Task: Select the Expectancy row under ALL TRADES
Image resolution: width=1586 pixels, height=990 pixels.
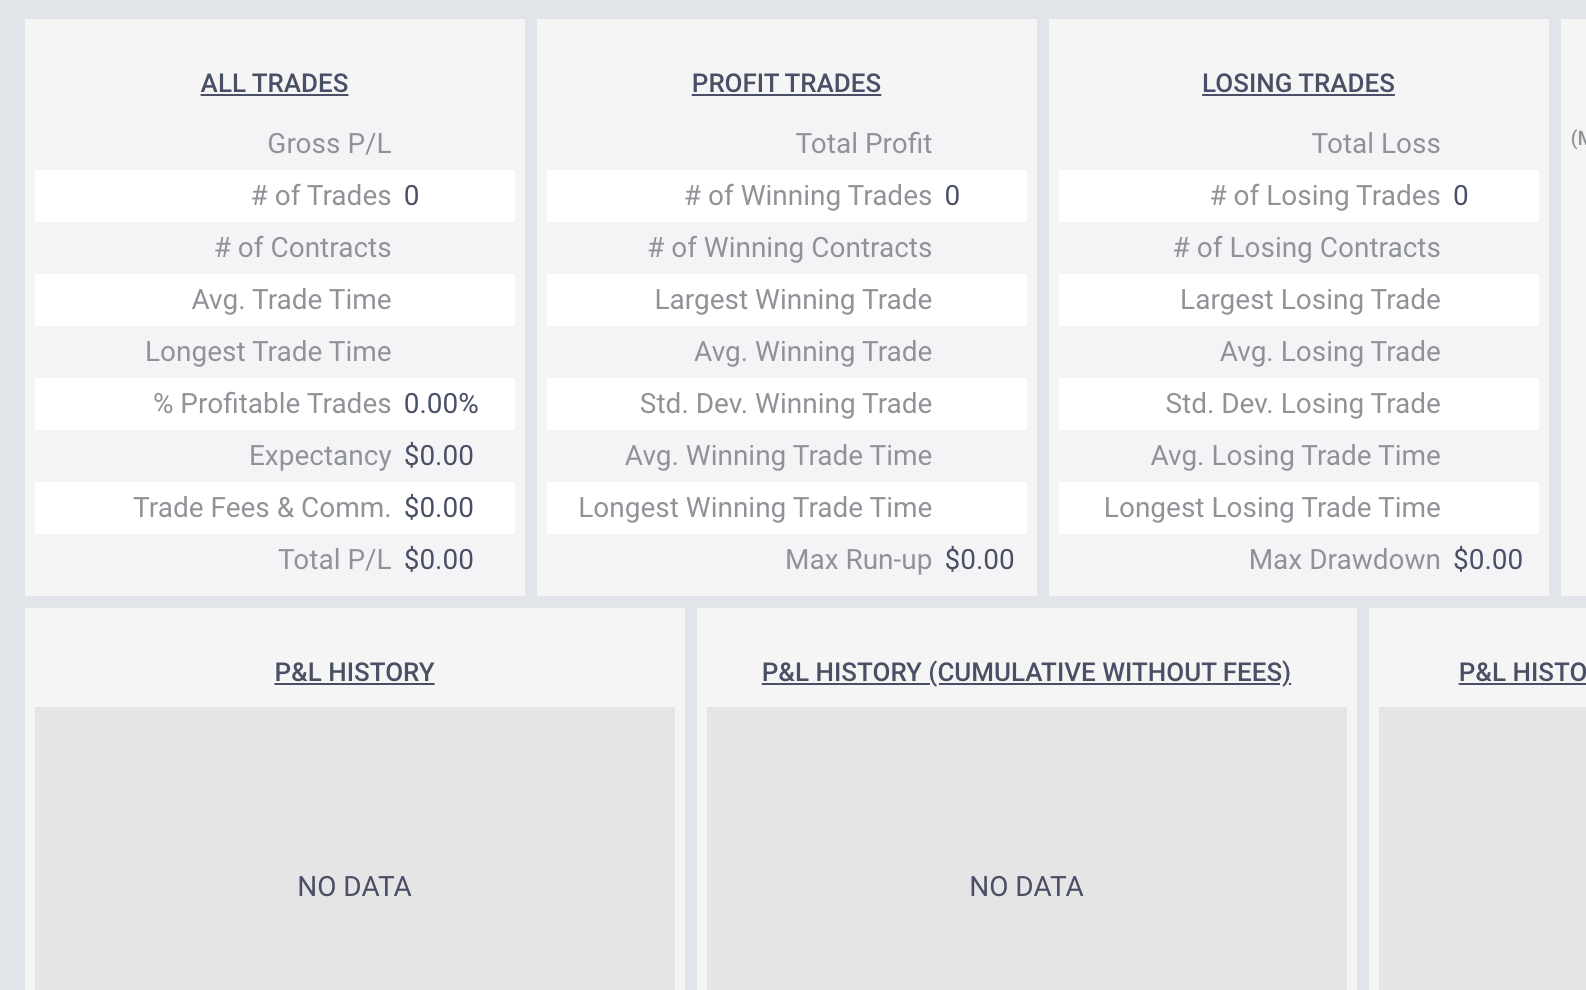Action: 320,455
